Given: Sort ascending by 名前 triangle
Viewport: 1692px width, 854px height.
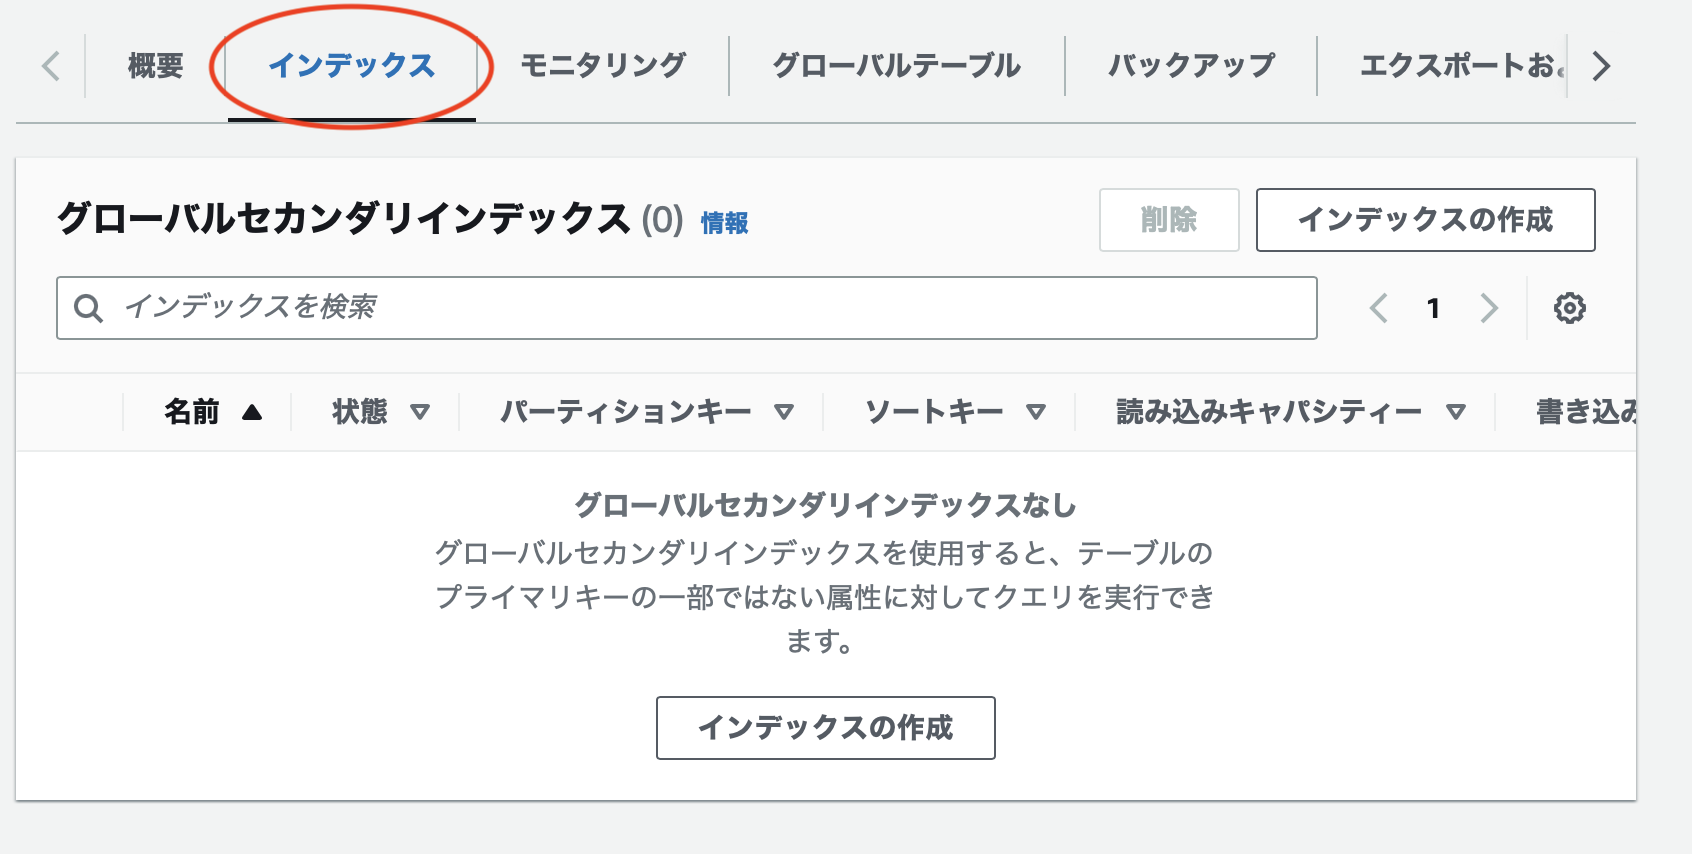Looking at the screenshot, I should (x=252, y=412).
